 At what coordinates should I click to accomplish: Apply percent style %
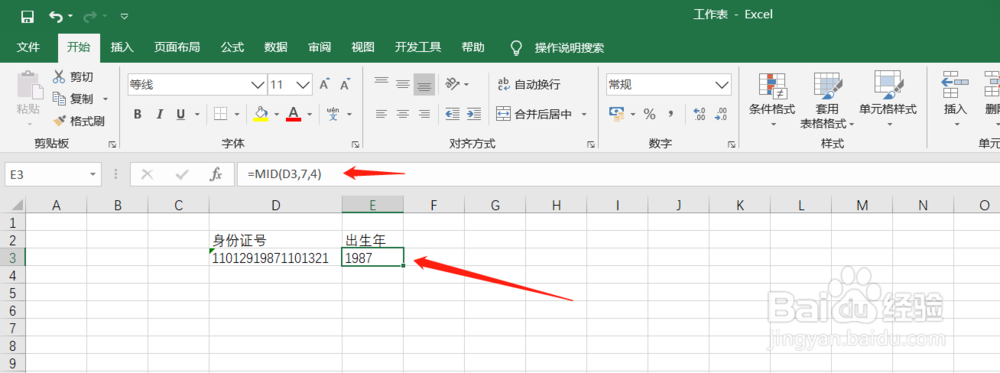pyautogui.click(x=649, y=114)
